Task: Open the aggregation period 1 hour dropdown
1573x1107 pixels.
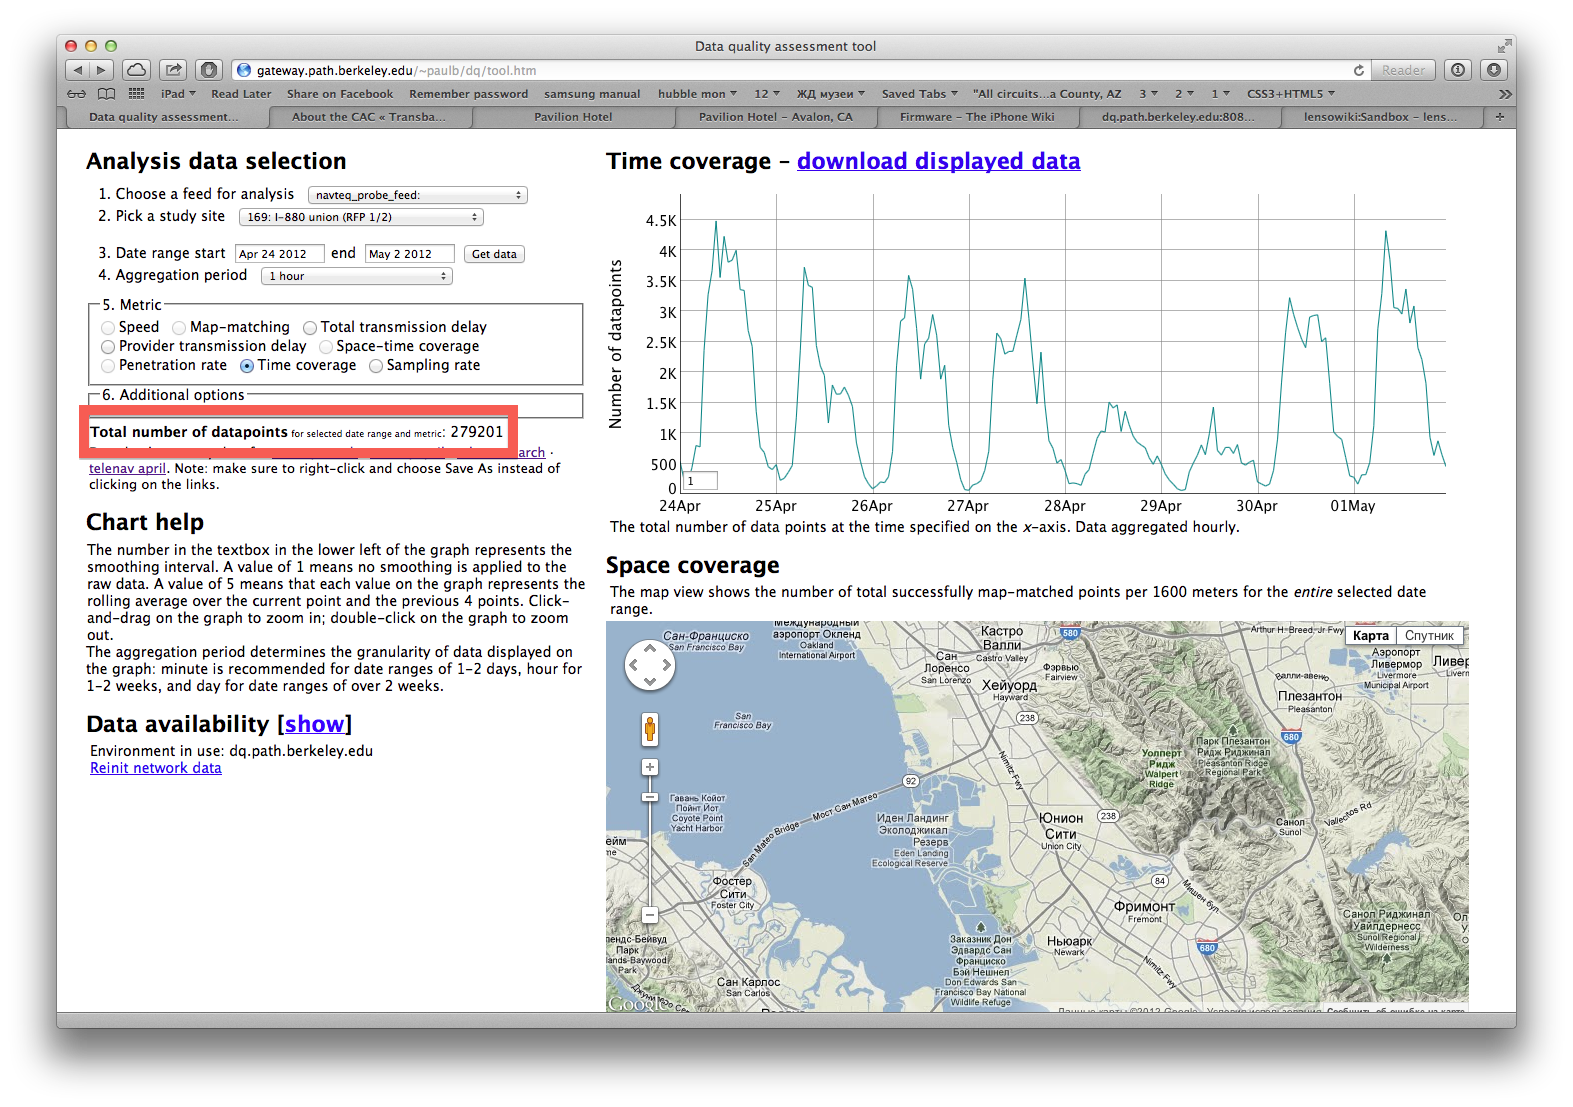Action: point(357,276)
